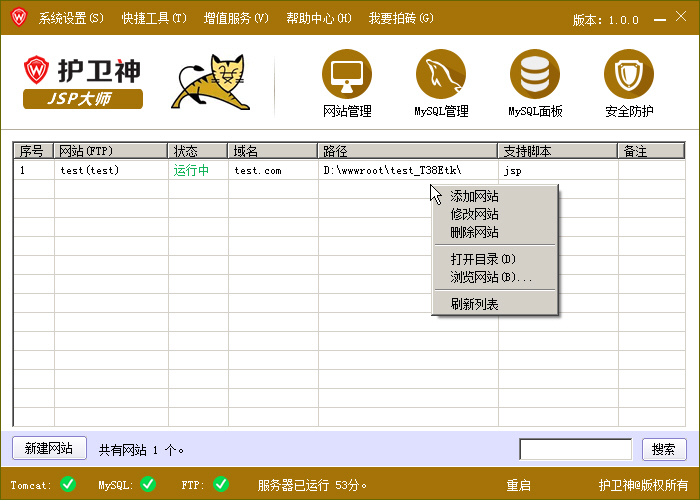Click the JSP大师 banner label
The image size is (700, 500).
point(83,99)
